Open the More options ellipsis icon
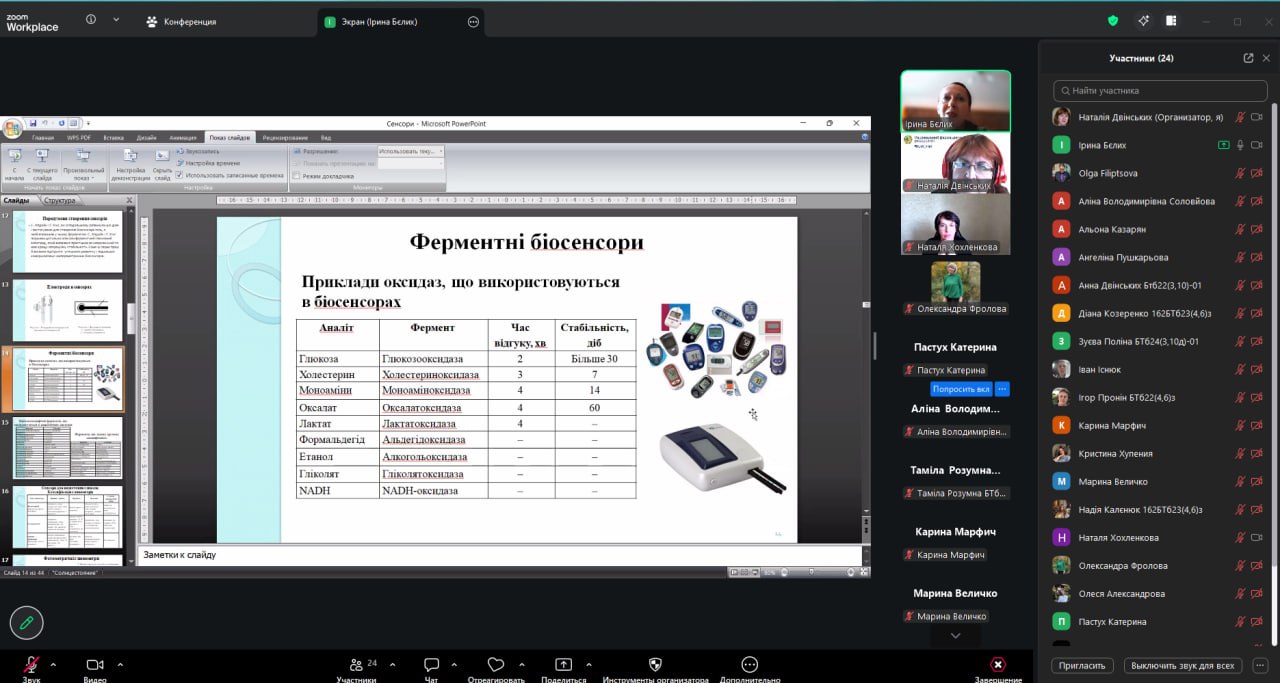Image resolution: width=1280 pixels, height=683 pixels. (749, 665)
